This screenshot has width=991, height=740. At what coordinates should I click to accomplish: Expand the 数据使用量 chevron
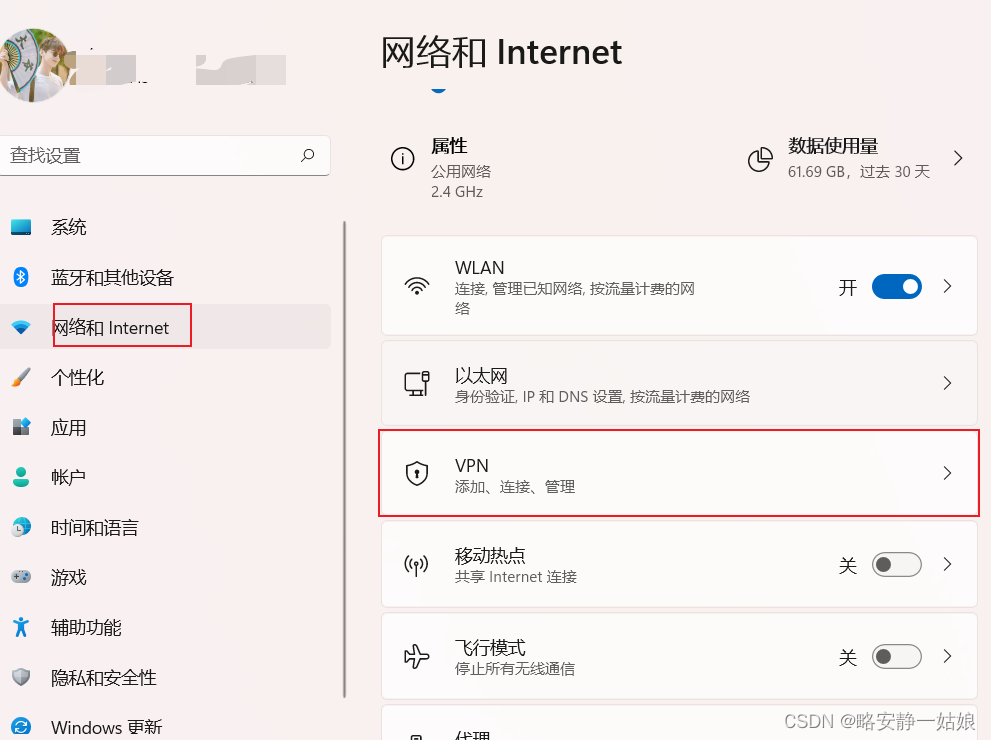click(x=958, y=158)
